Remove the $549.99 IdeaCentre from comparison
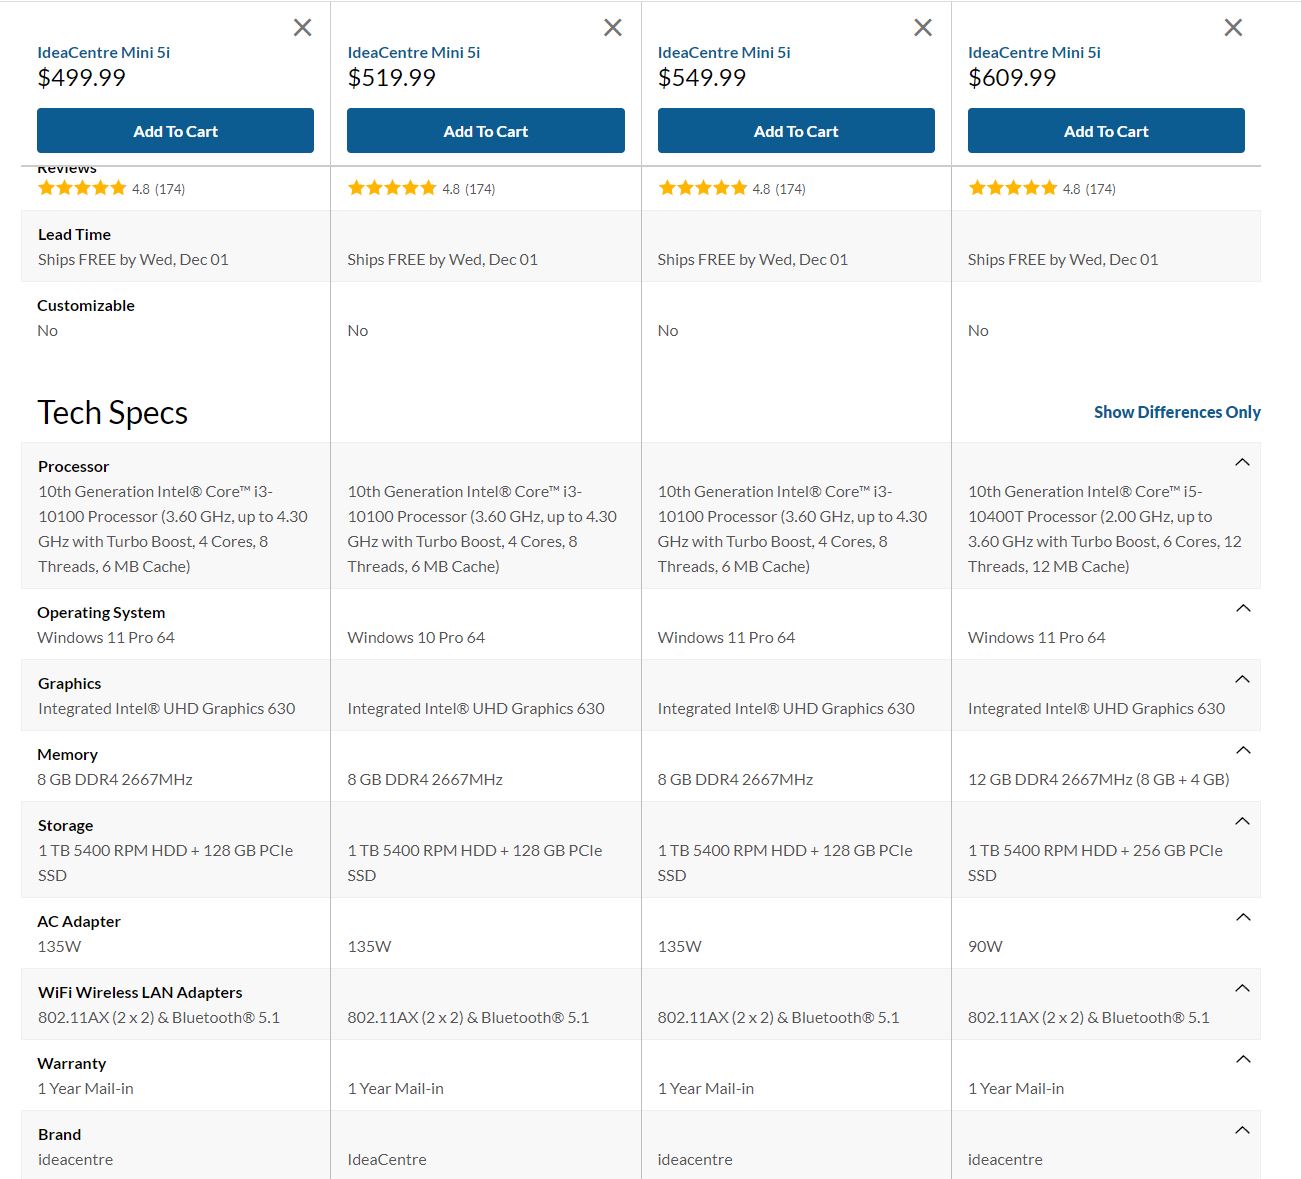 tap(923, 28)
